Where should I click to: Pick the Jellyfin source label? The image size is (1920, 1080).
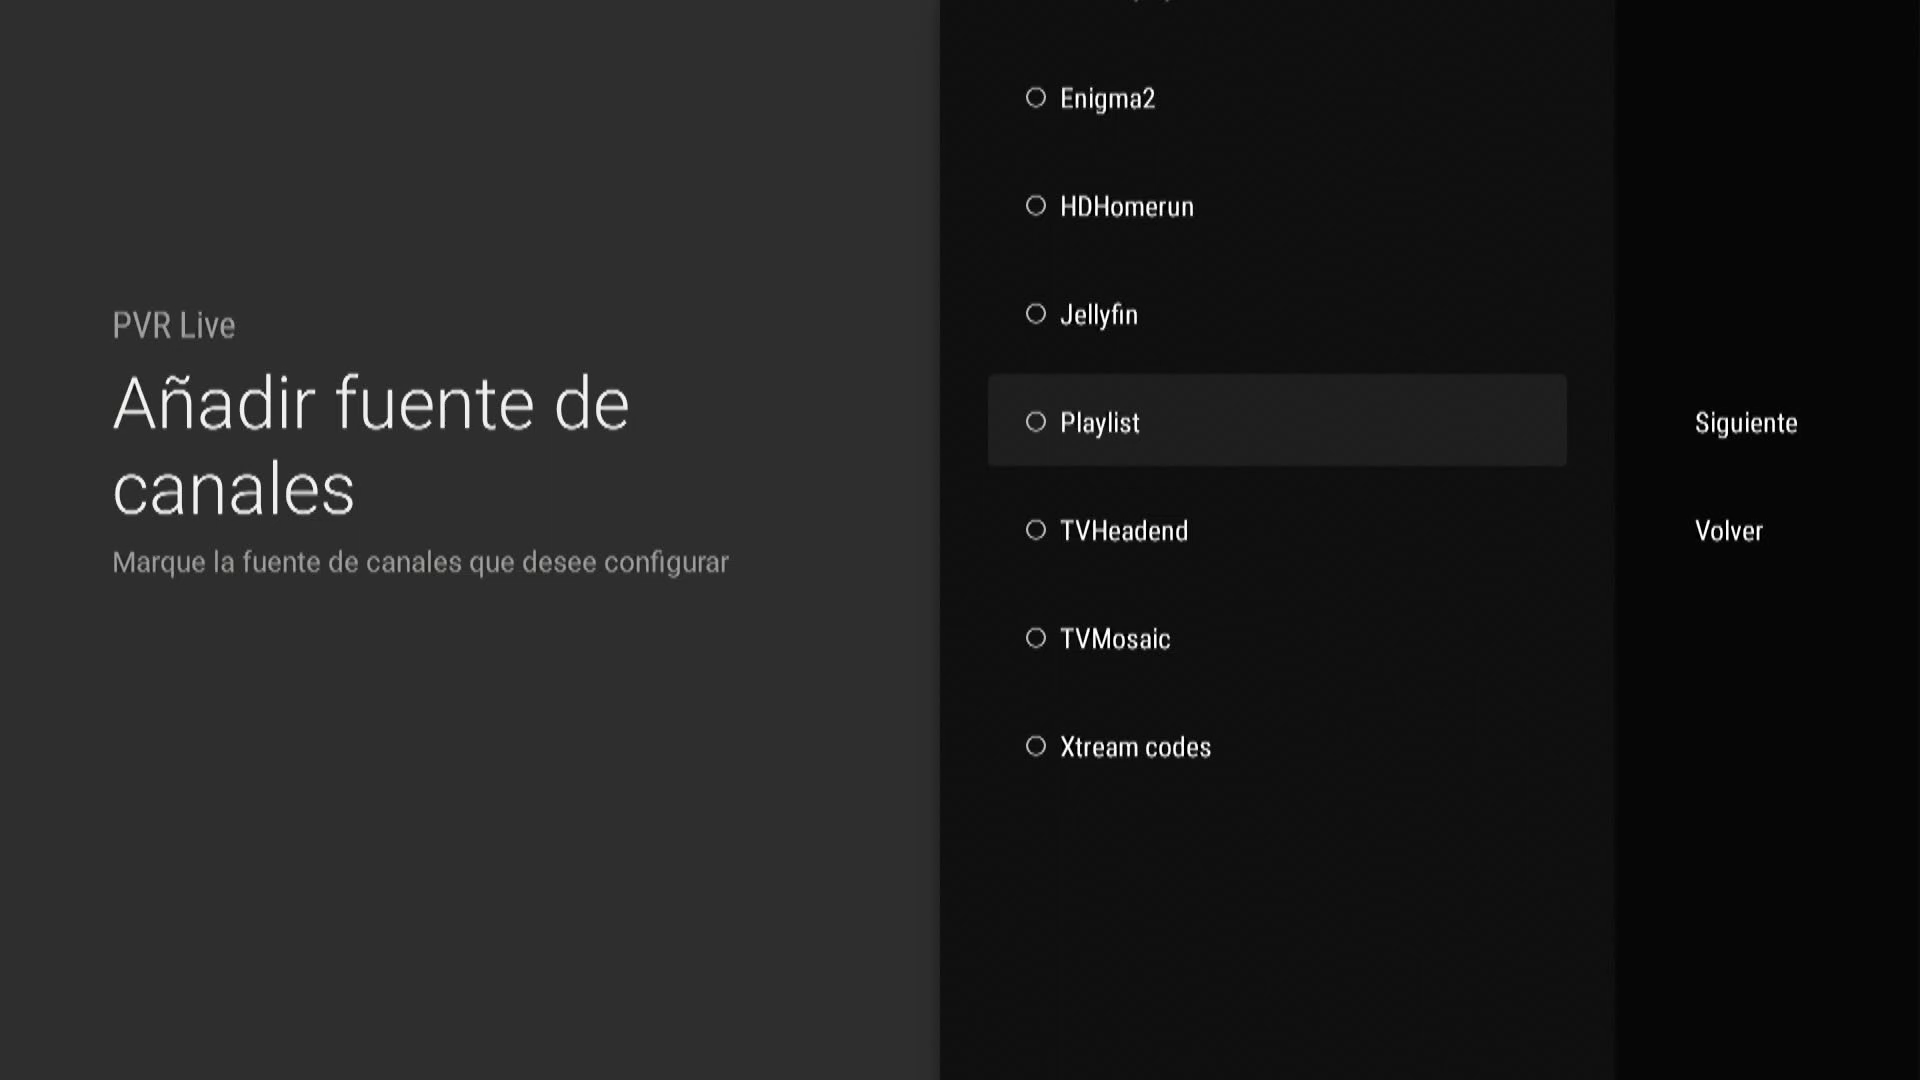coord(1098,315)
